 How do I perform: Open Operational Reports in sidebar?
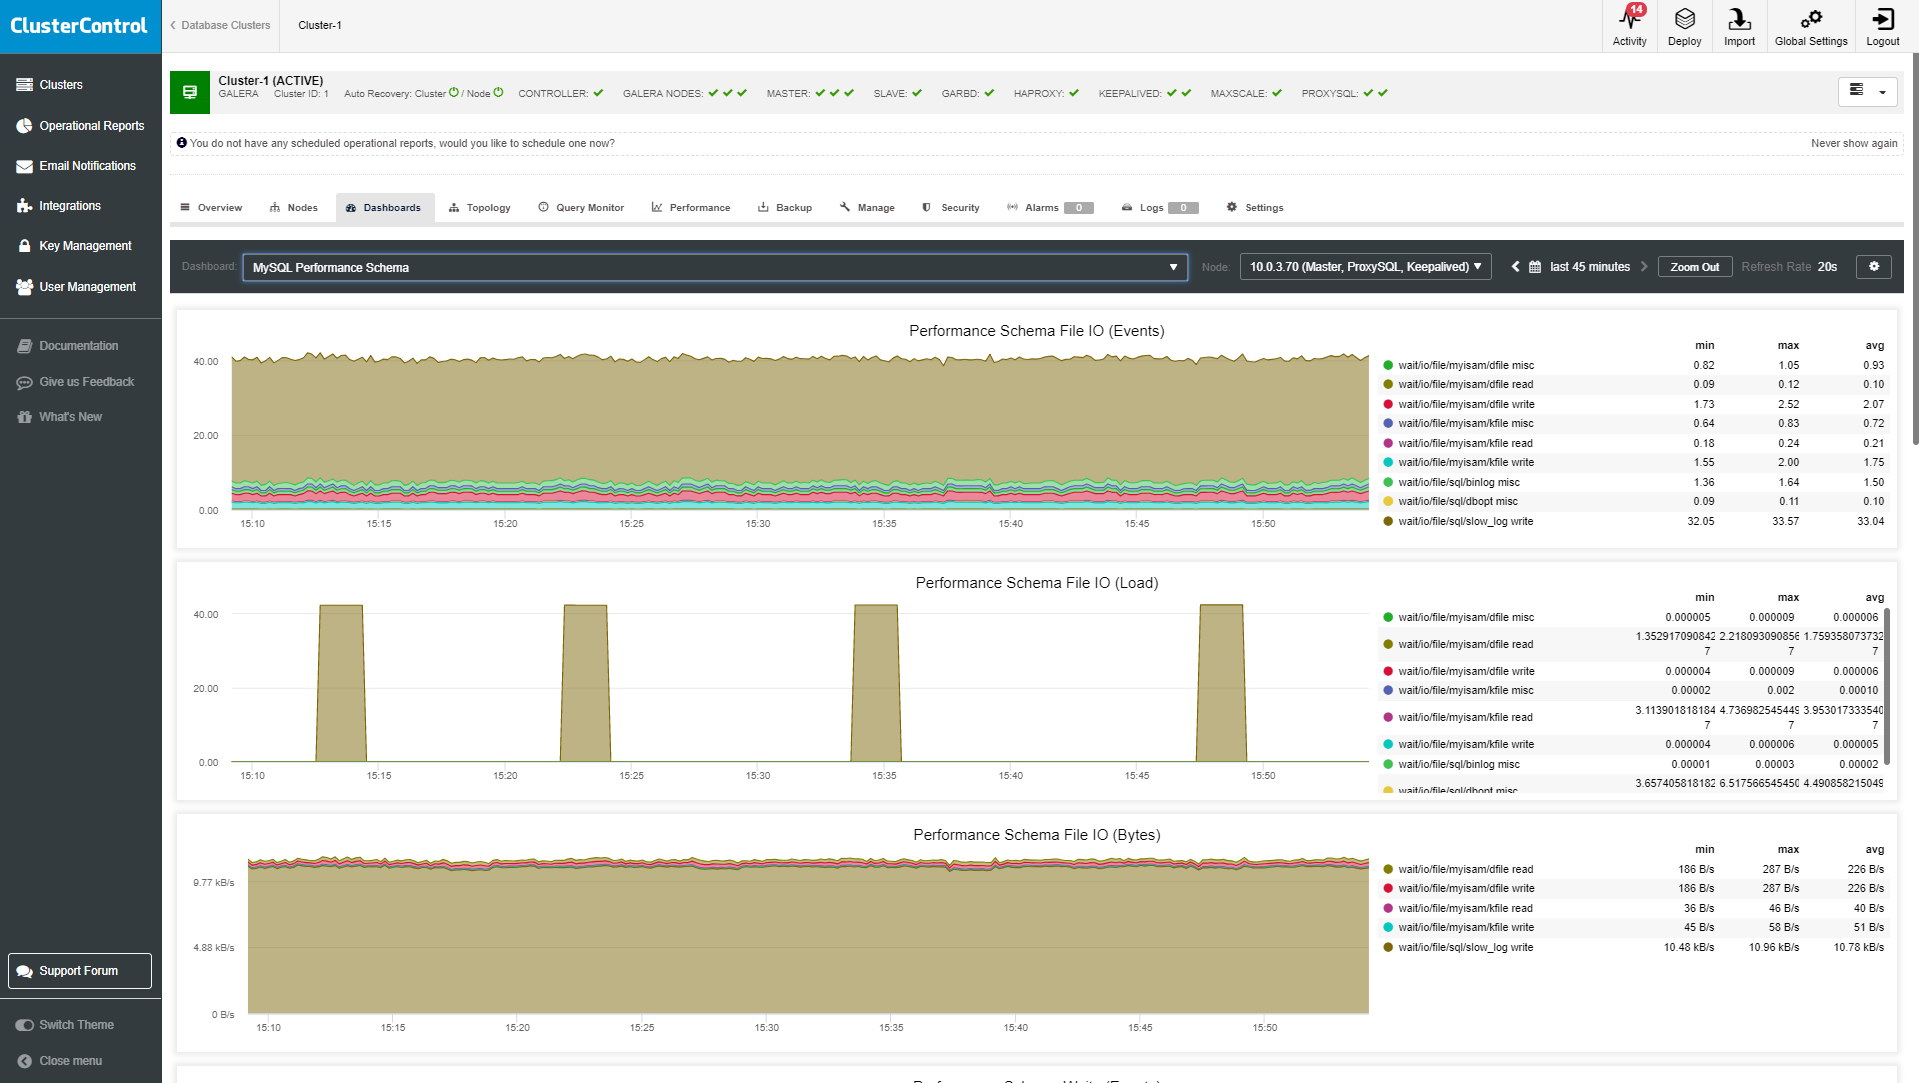(80, 126)
